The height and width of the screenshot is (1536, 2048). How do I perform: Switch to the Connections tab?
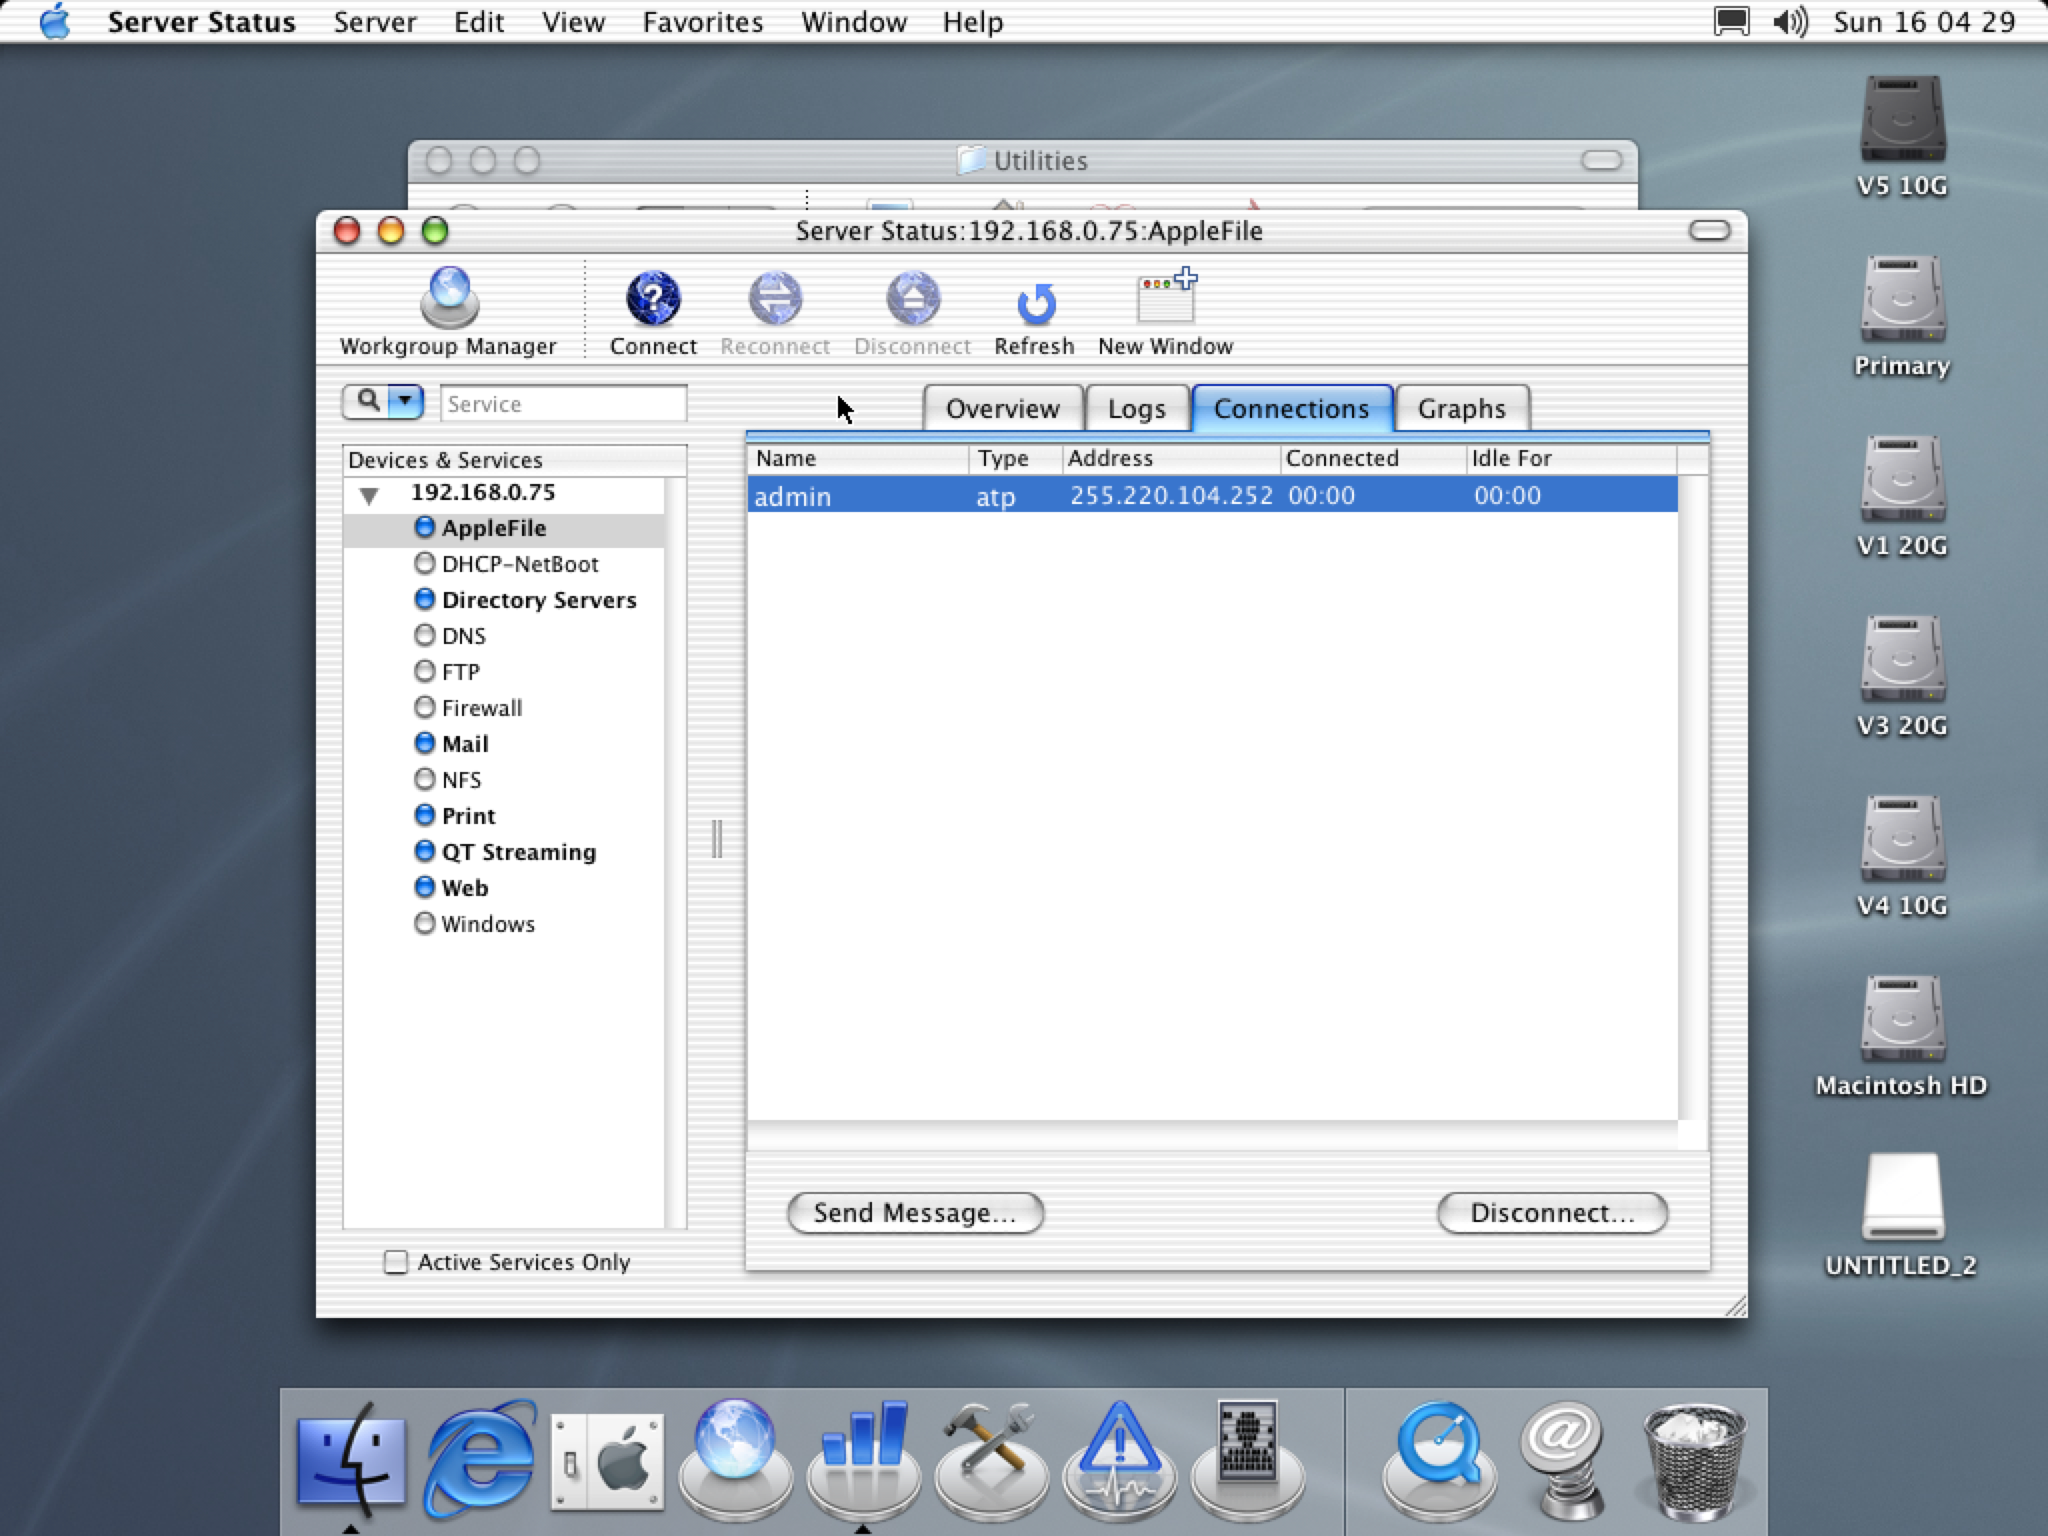tap(1292, 408)
